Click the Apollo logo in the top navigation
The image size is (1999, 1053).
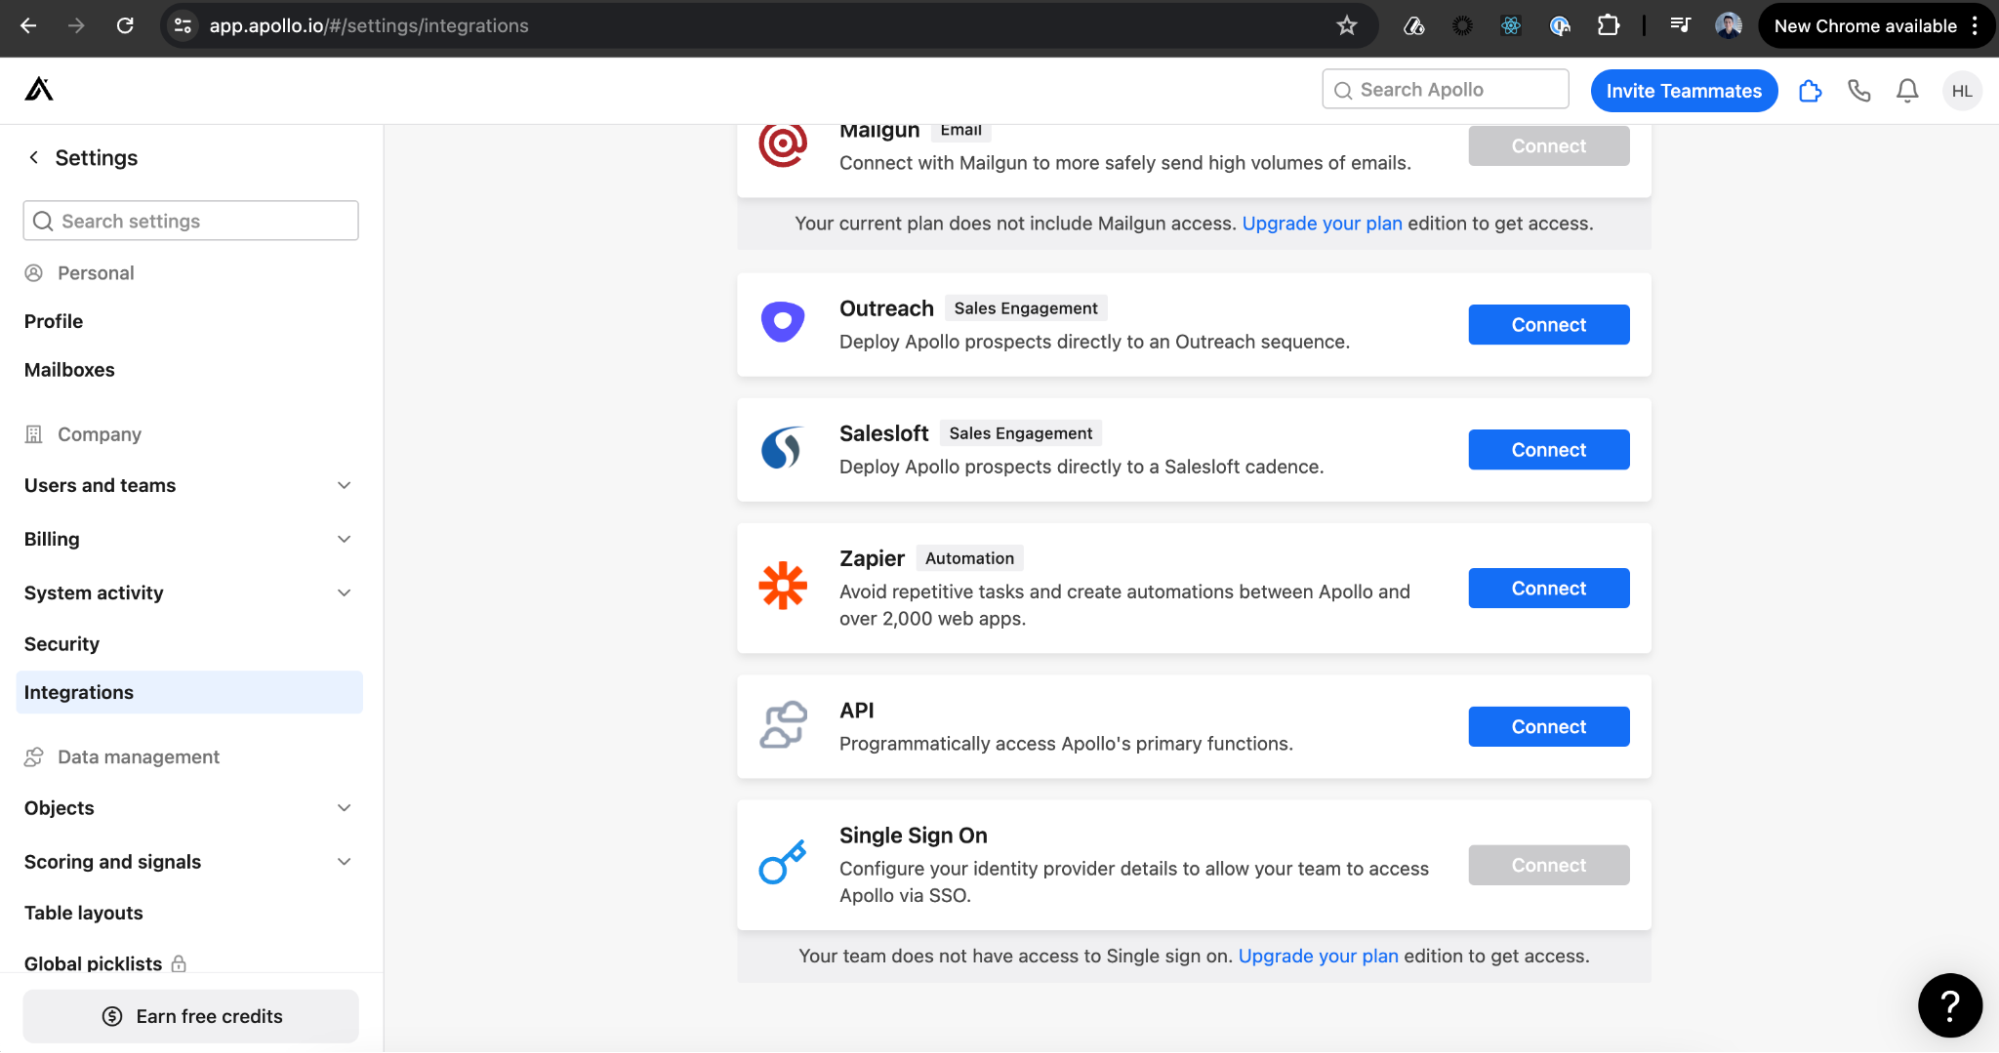coord(38,90)
